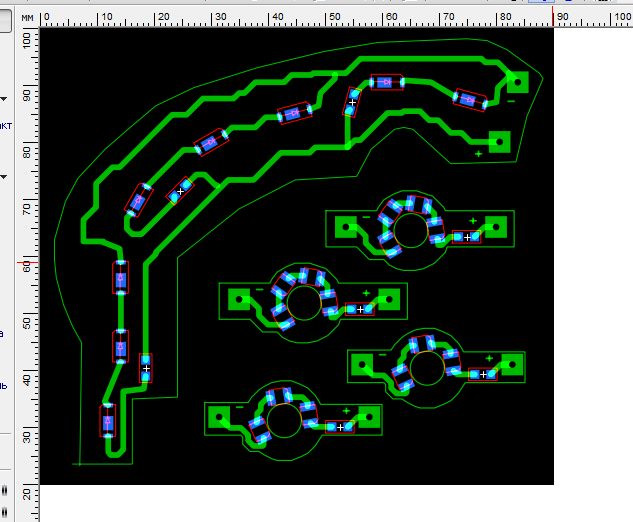
Task: Select crosshair resistor on third ring module
Action: pos(483,375)
